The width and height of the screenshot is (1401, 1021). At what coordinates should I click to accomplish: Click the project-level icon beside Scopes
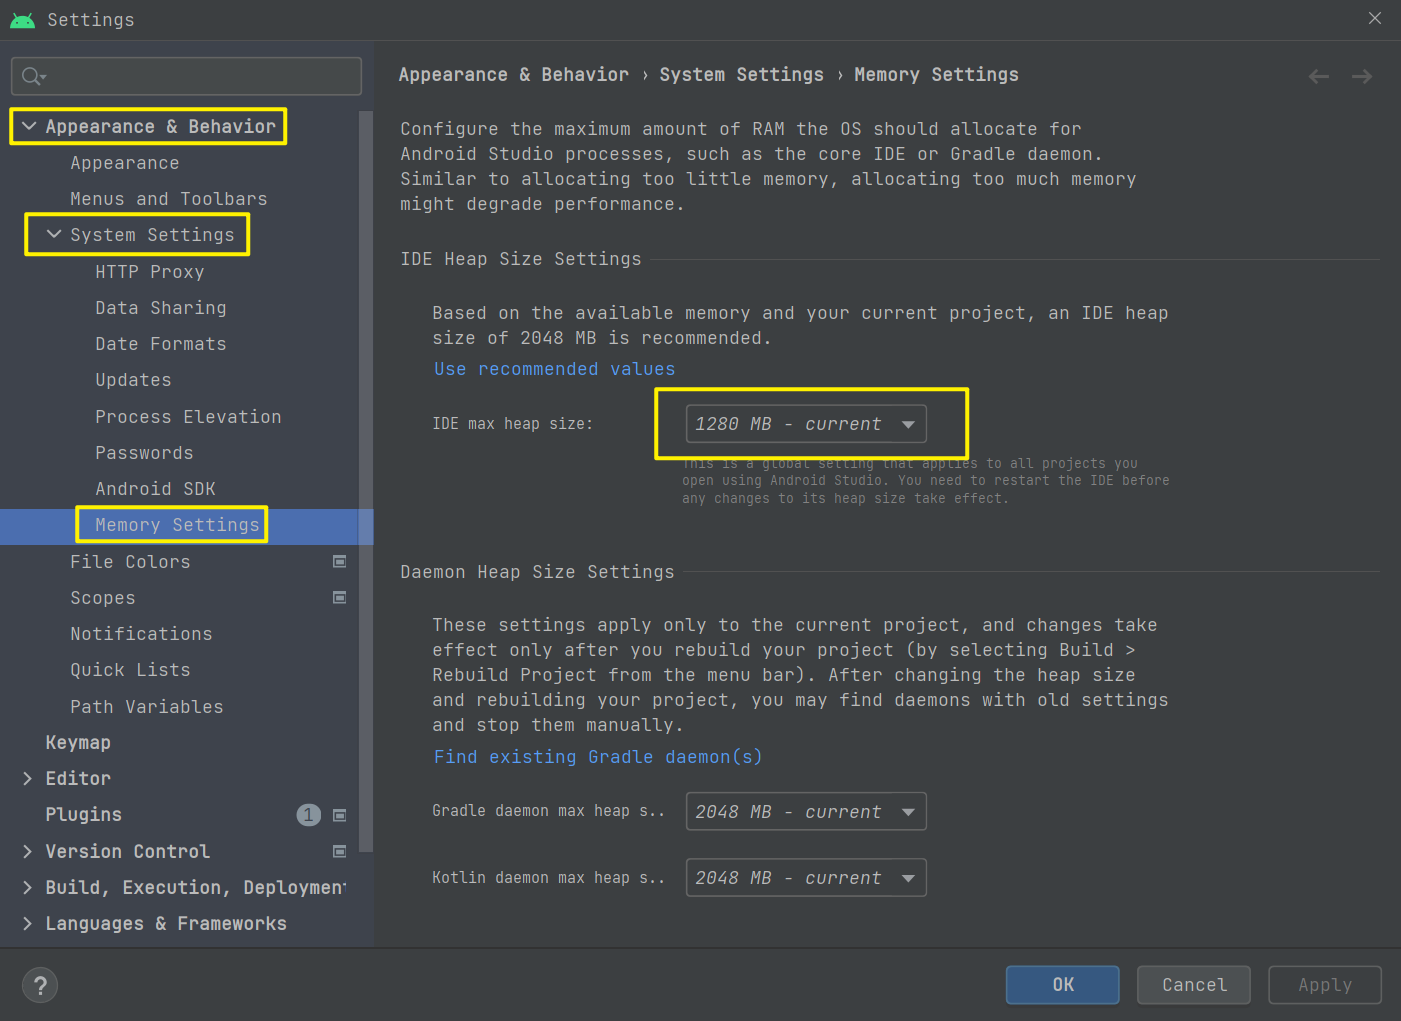coord(340,598)
